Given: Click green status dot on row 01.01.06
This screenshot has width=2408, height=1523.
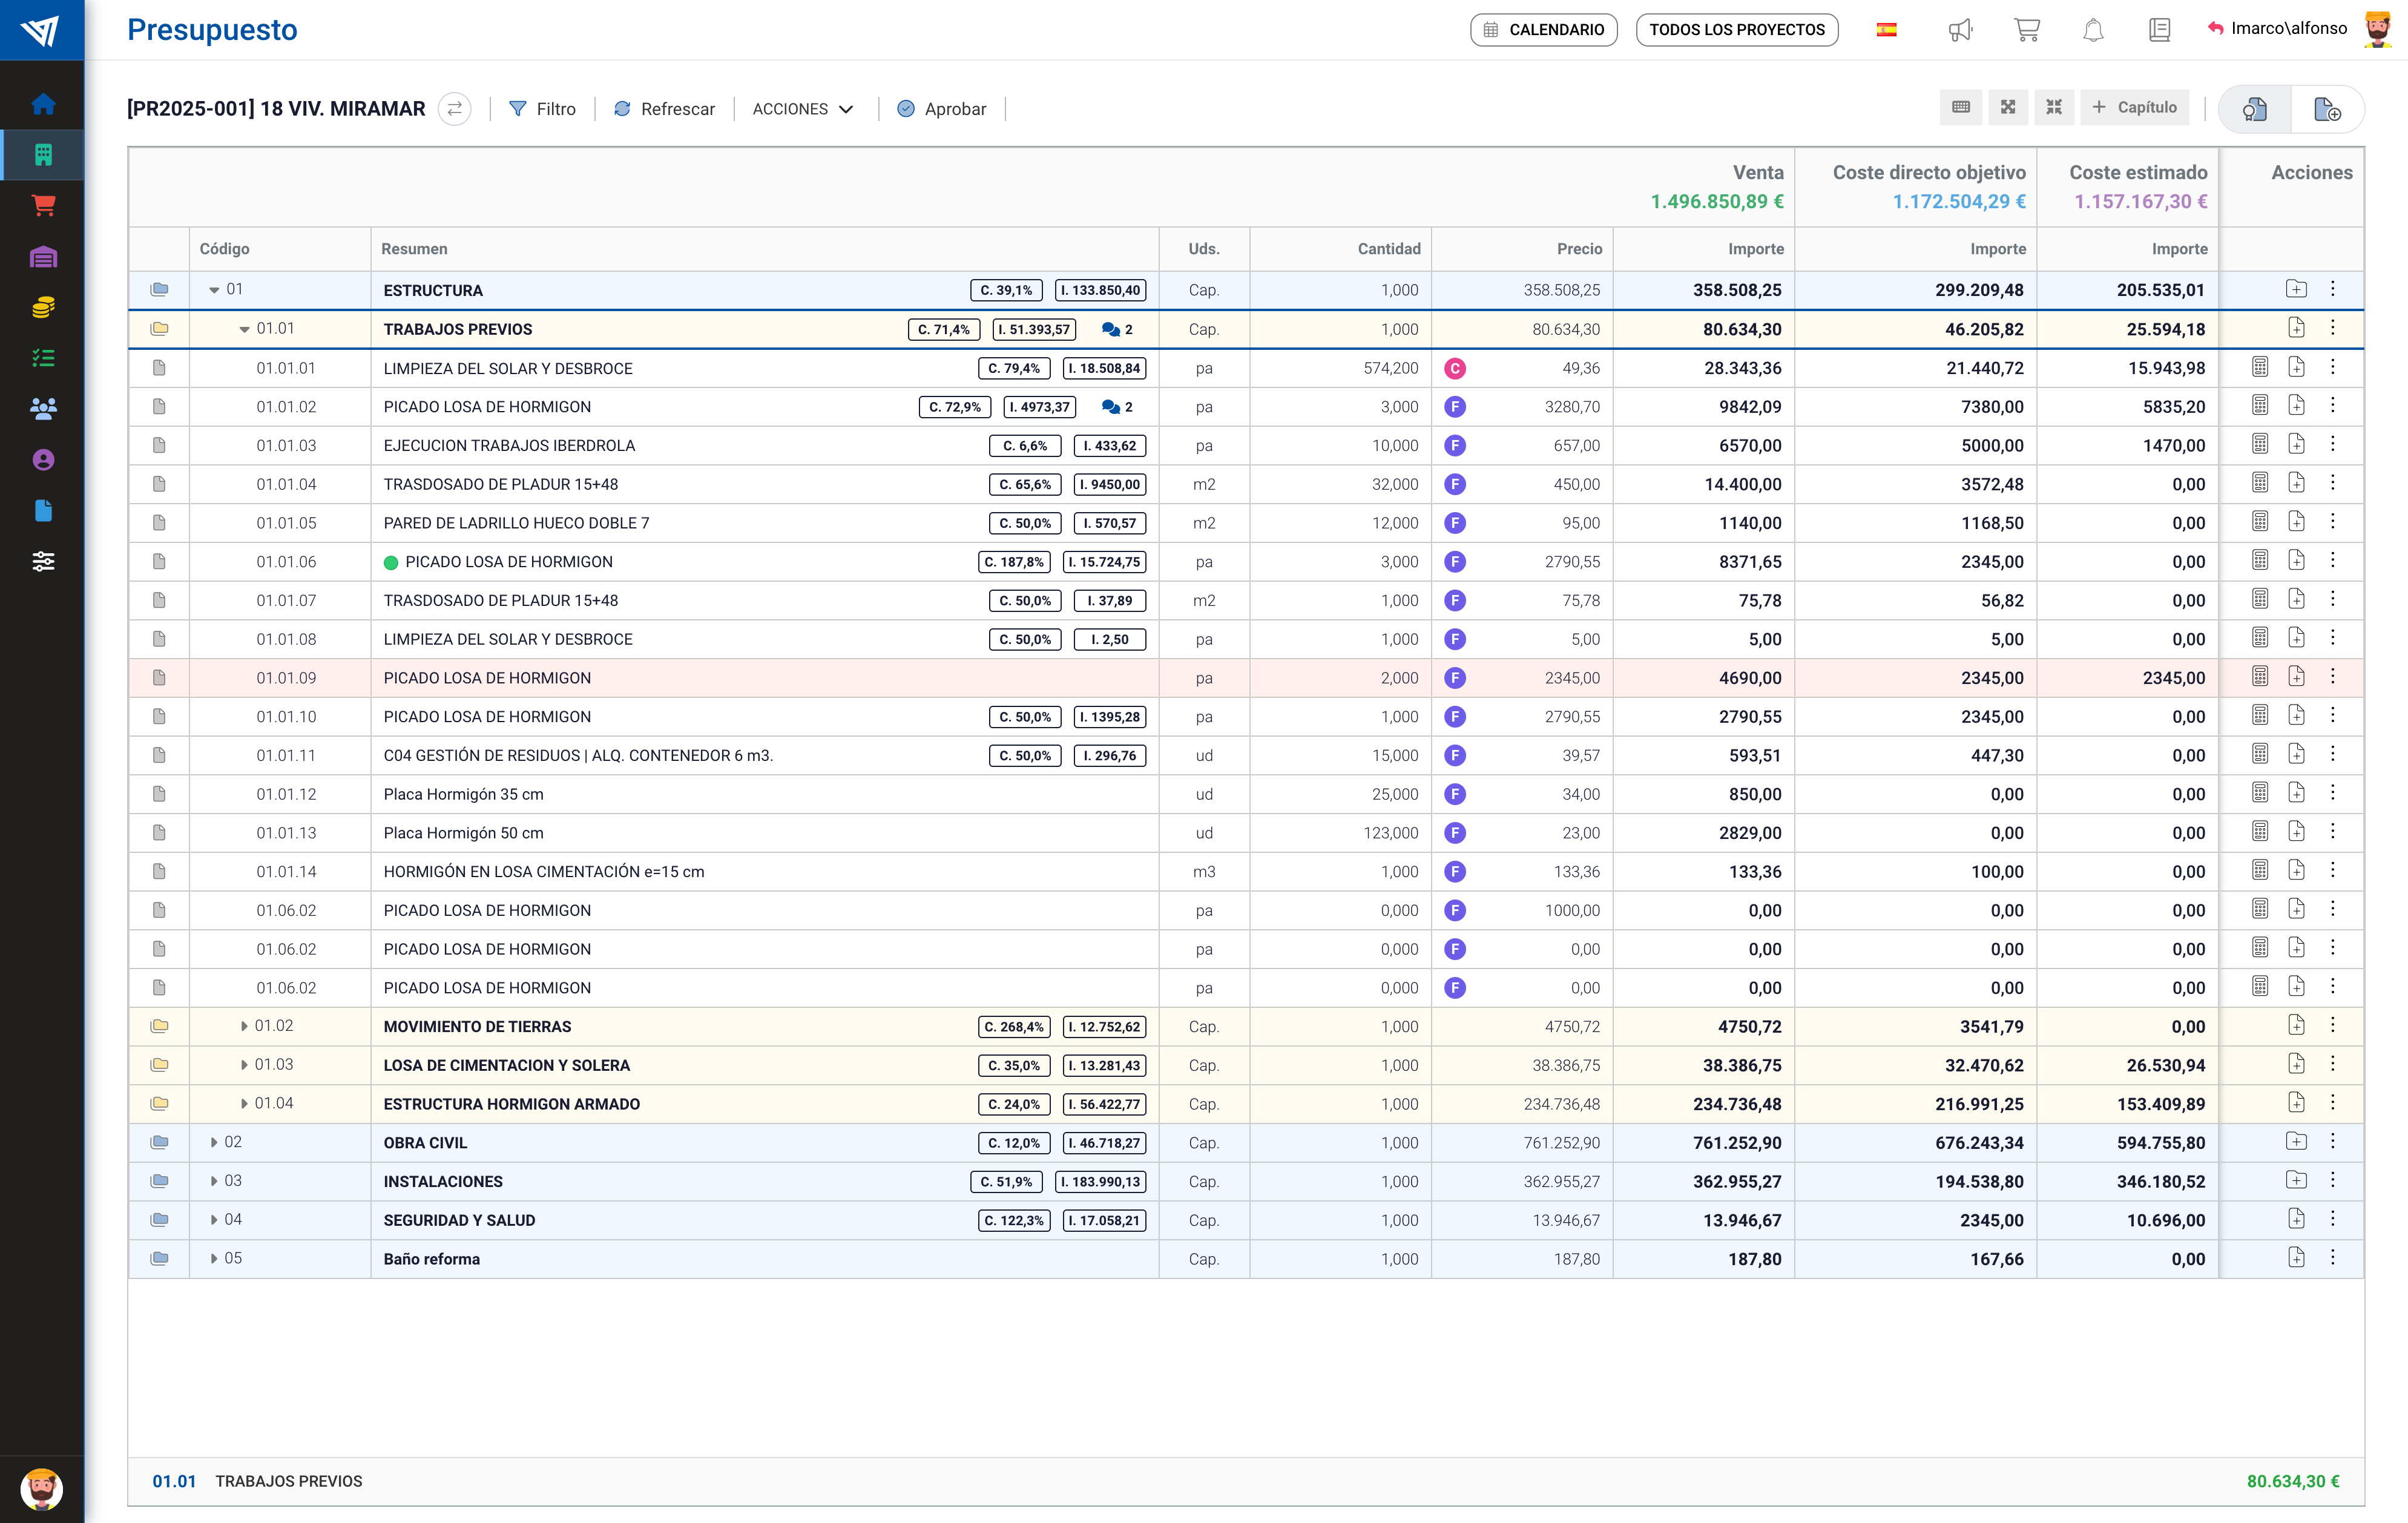Looking at the screenshot, I should [391, 562].
